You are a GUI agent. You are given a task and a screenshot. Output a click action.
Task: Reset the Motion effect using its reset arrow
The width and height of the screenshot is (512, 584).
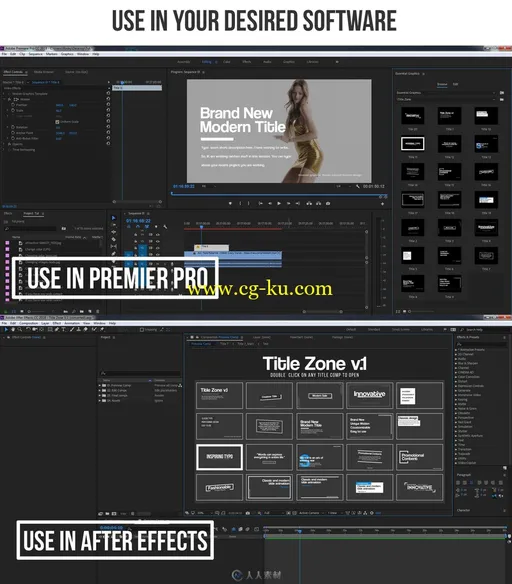(108, 99)
